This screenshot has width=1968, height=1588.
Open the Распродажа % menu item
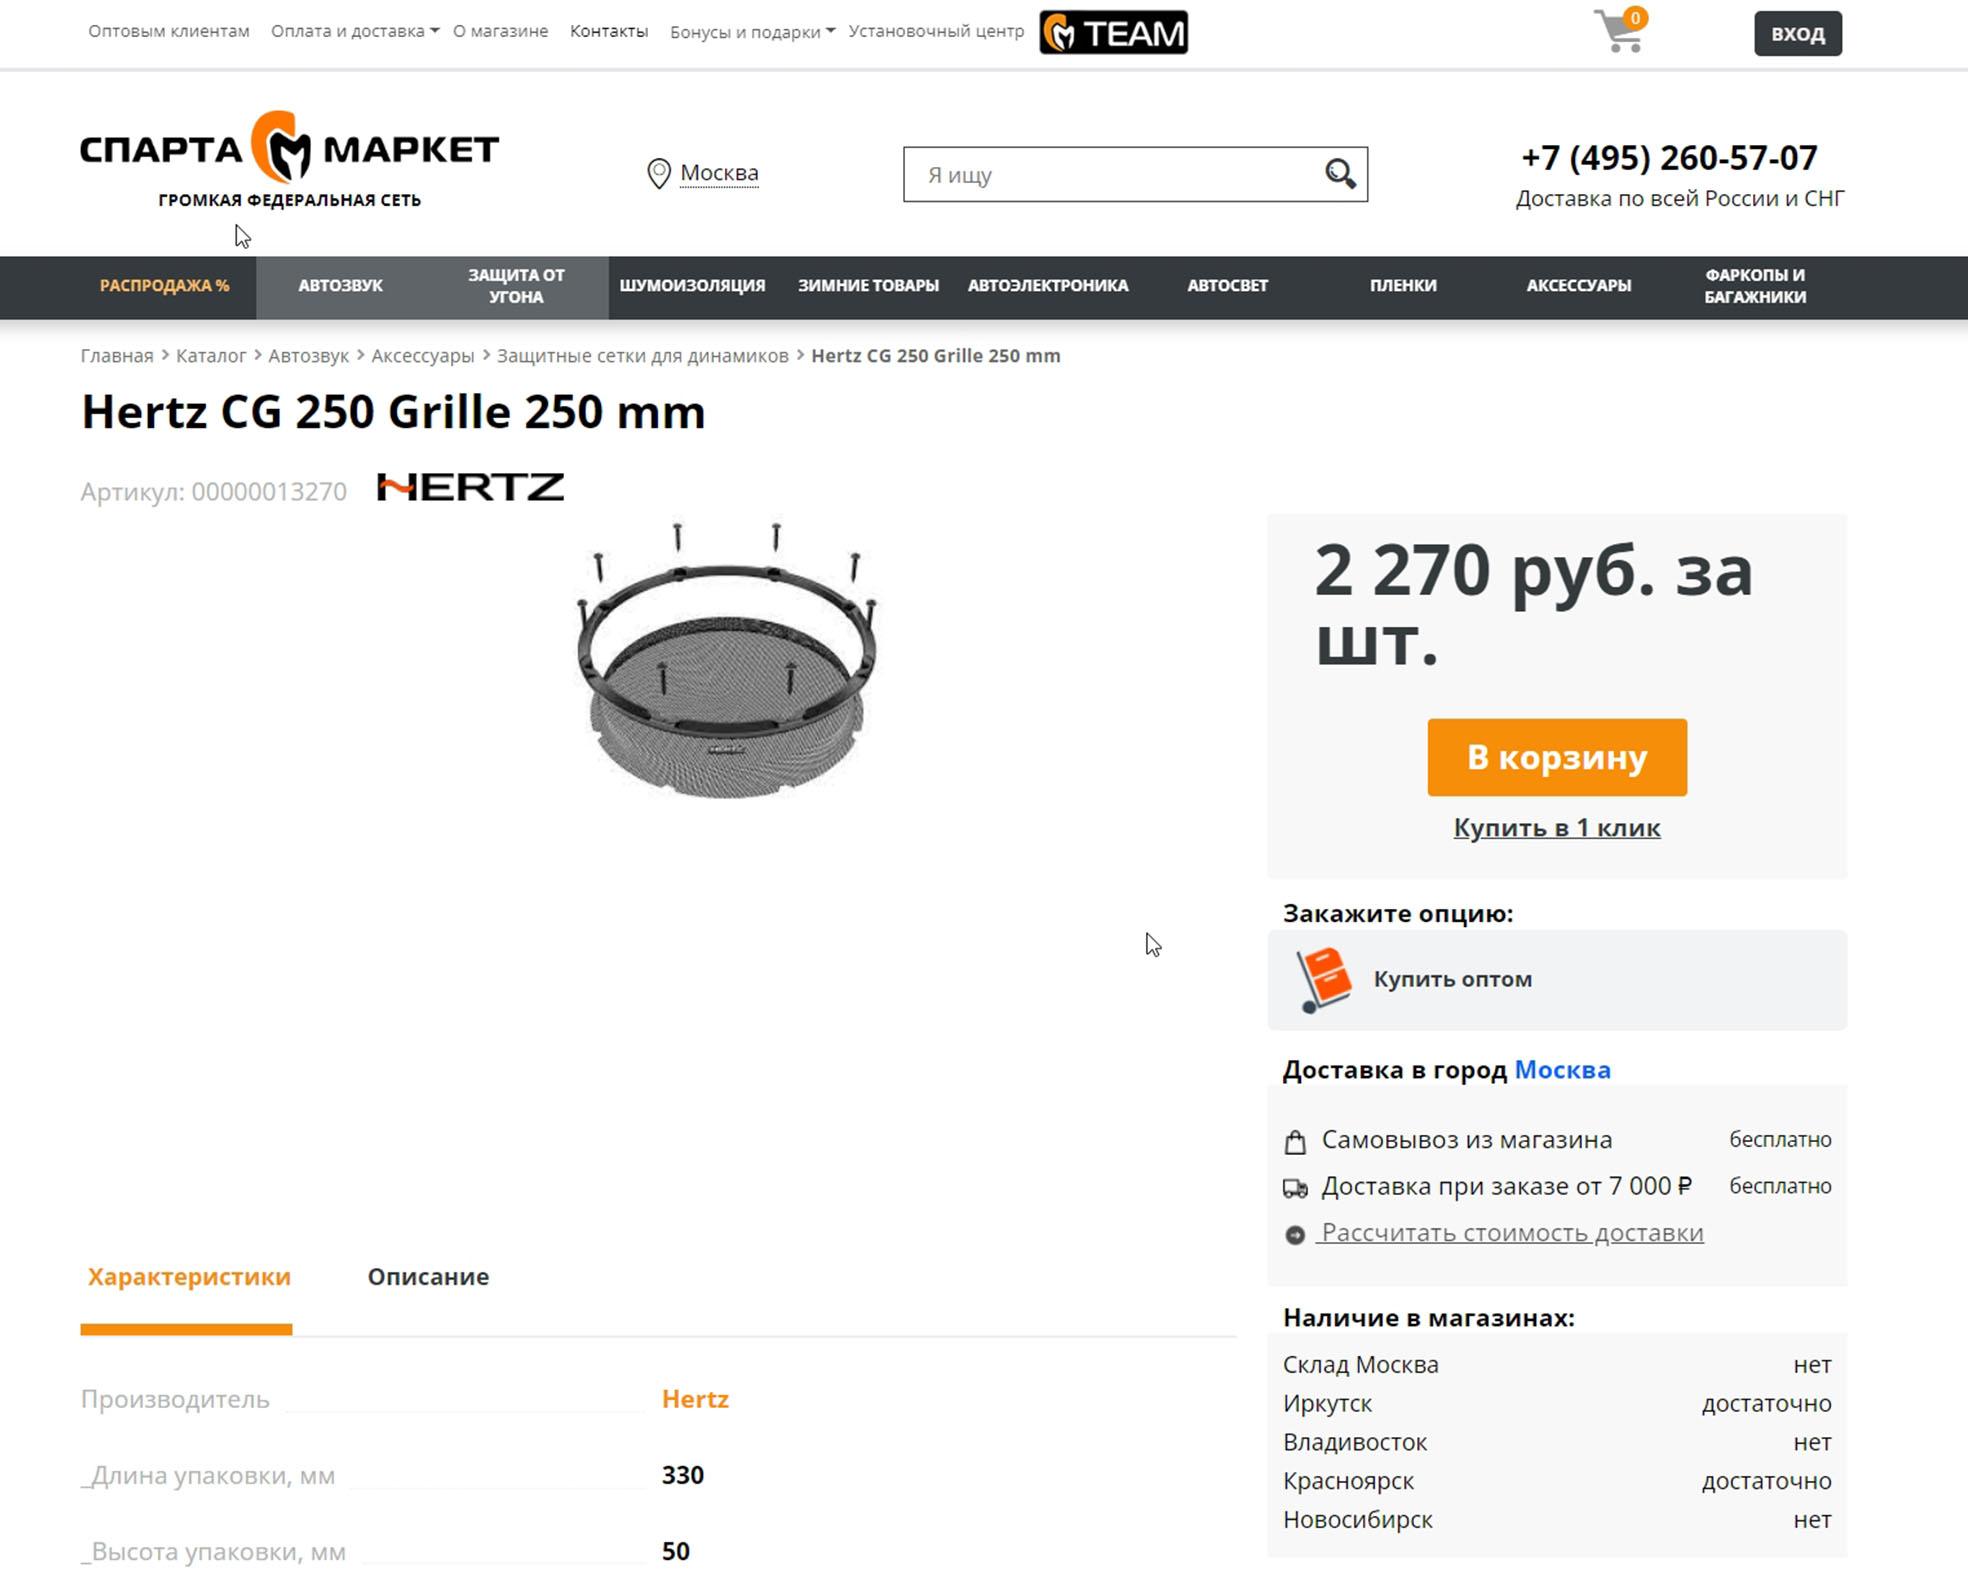[x=164, y=286]
